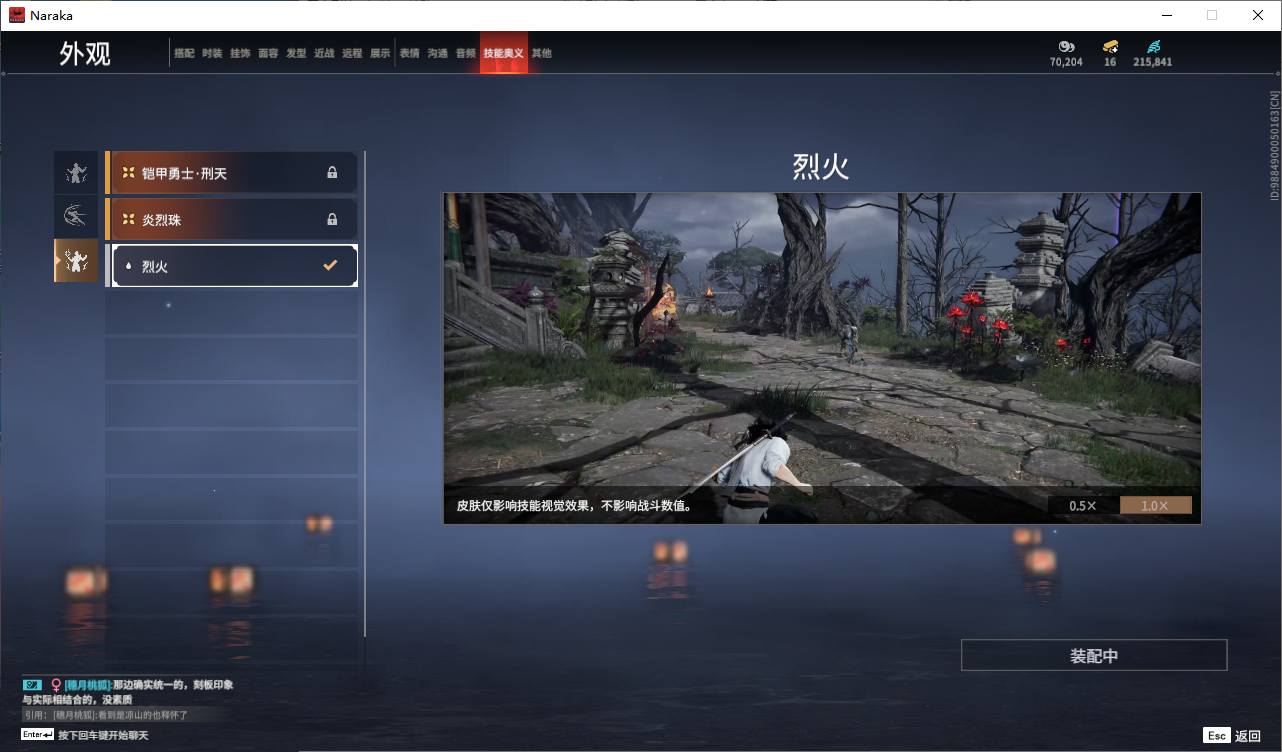
Task: Click the 烈火 preview title heading
Action: pos(821,167)
